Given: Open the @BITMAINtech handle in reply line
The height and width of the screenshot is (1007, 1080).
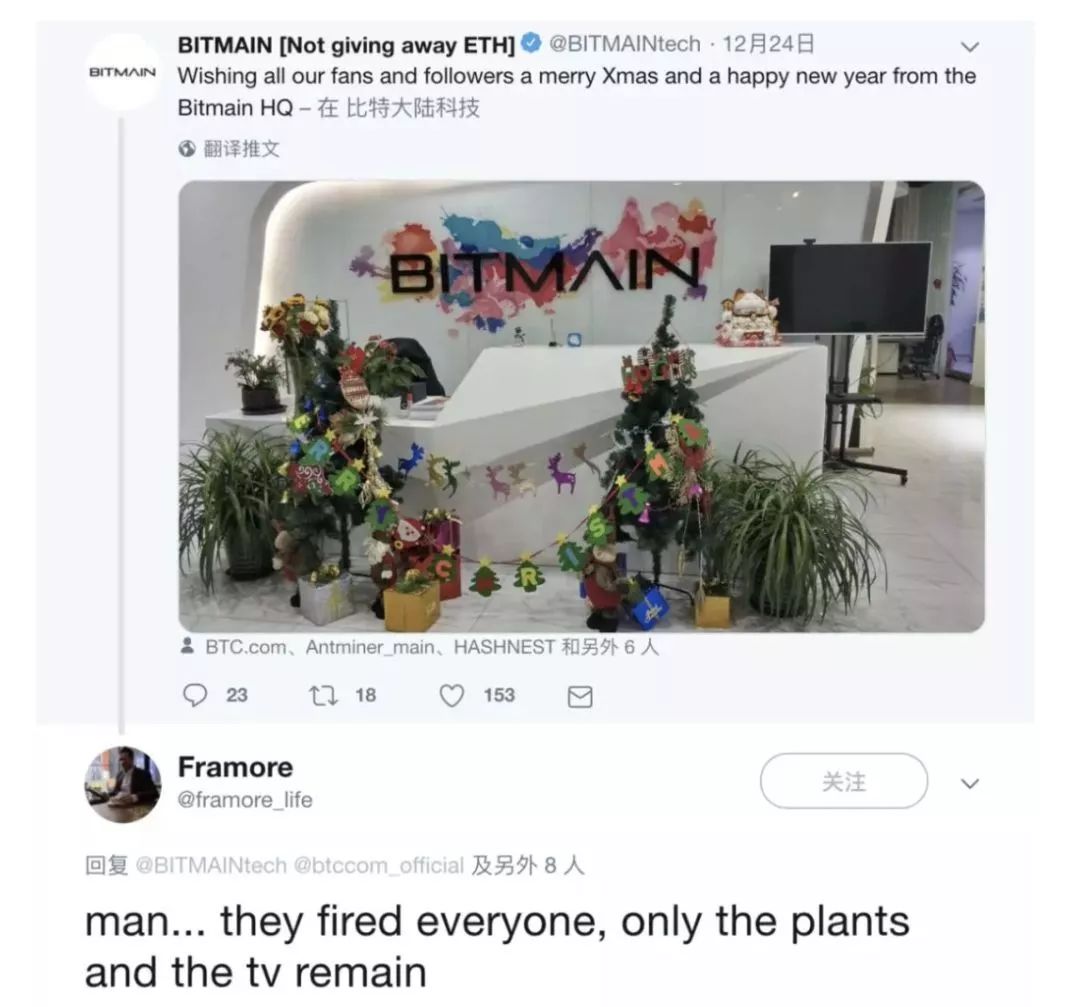Looking at the screenshot, I should point(210,865).
